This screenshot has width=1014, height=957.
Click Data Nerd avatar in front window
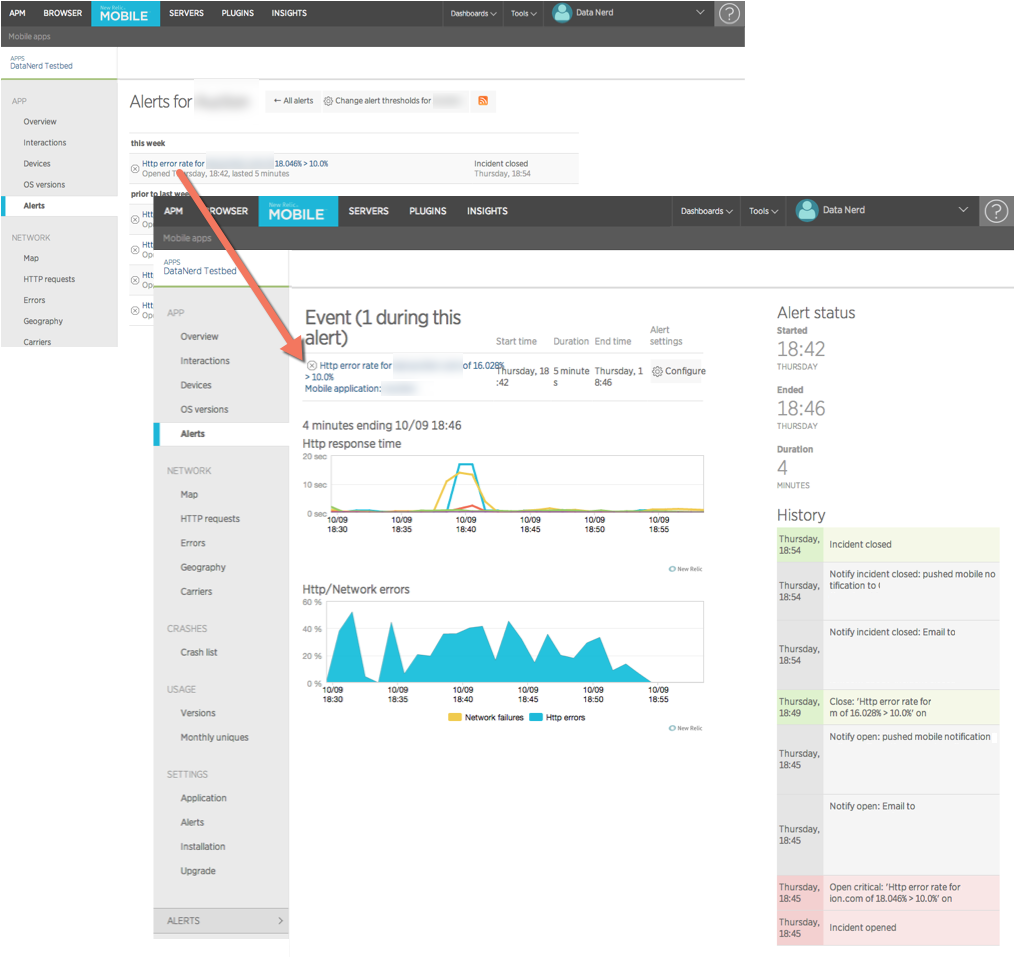[806, 210]
